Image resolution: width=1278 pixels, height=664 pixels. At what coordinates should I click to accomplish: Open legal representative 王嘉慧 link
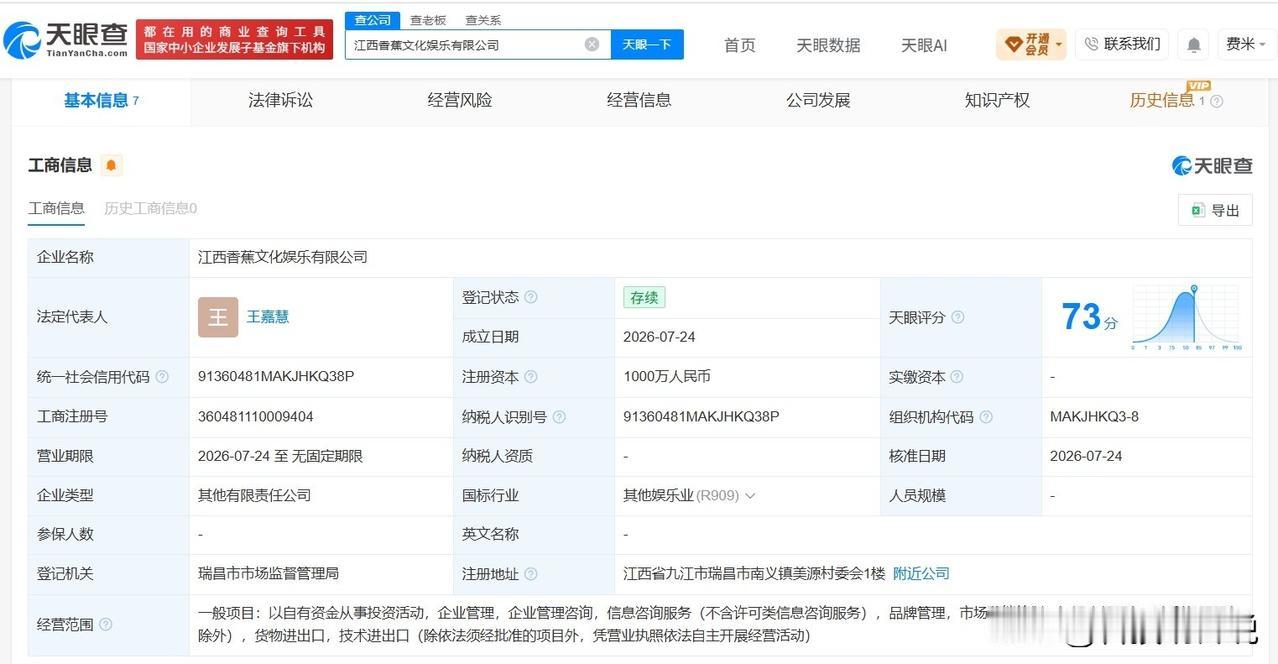click(x=268, y=317)
